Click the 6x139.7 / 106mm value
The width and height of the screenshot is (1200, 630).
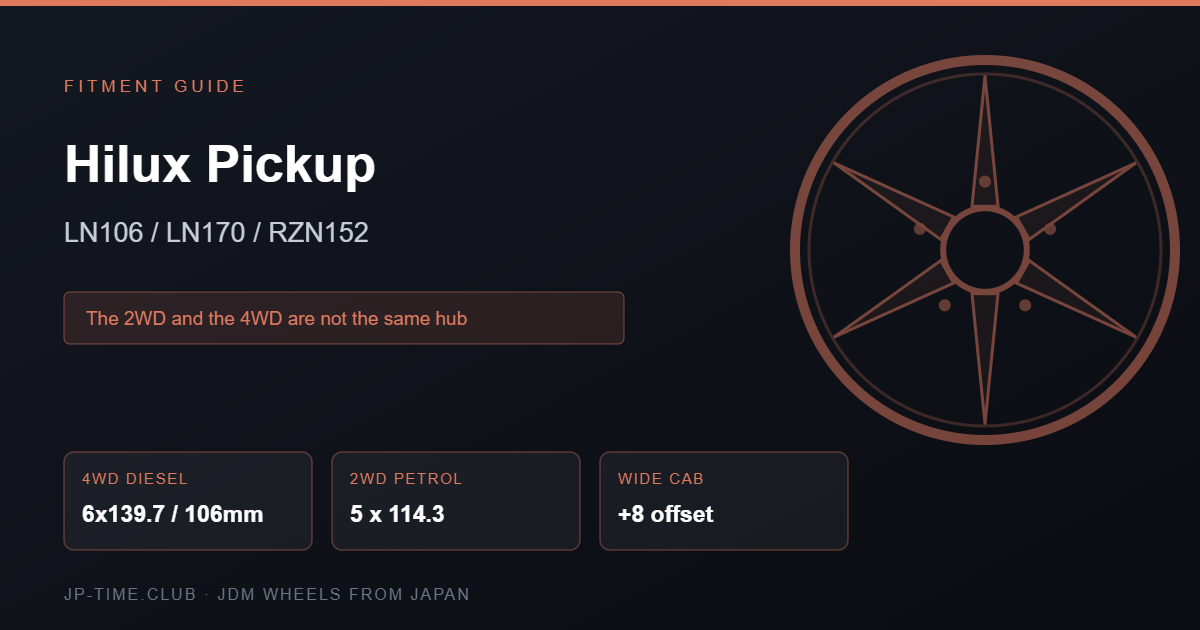point(173,514)
